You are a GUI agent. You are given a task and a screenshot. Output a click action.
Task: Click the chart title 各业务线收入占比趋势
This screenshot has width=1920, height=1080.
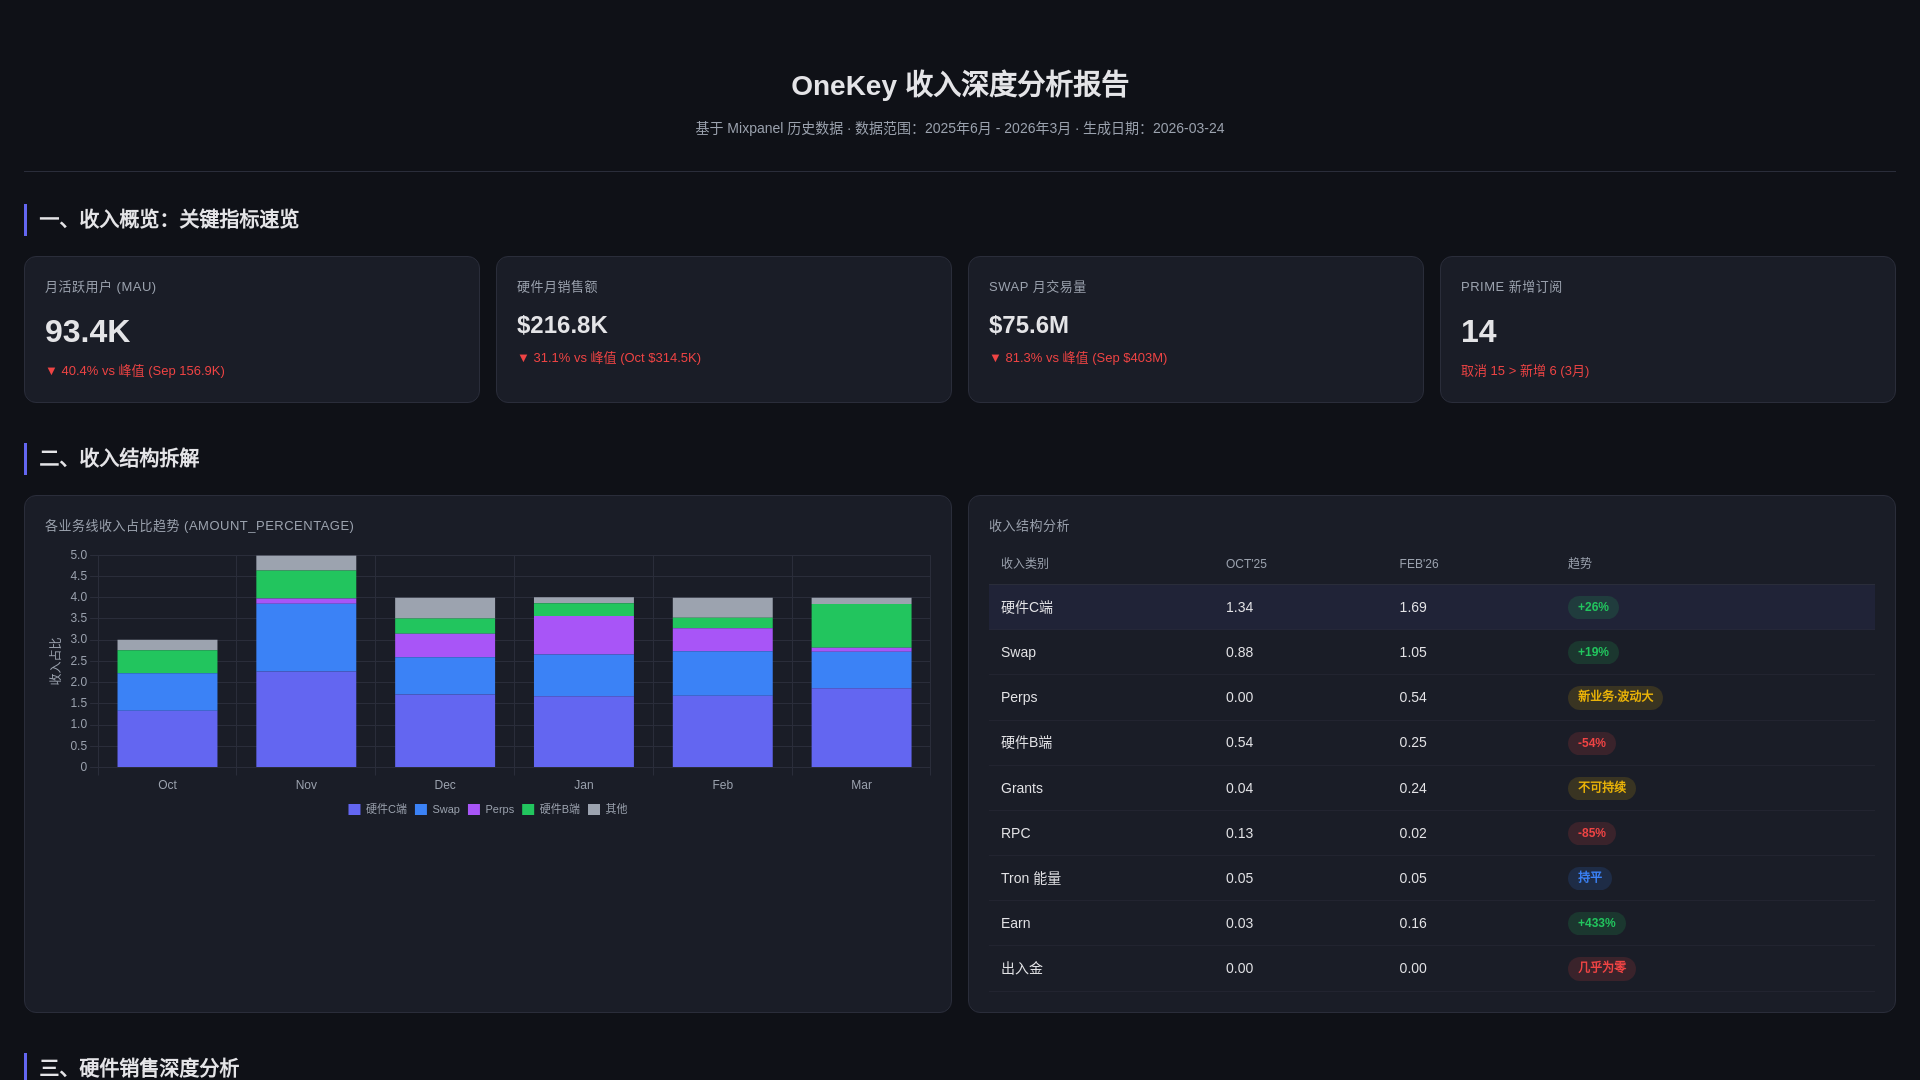[x=199, y=526]
